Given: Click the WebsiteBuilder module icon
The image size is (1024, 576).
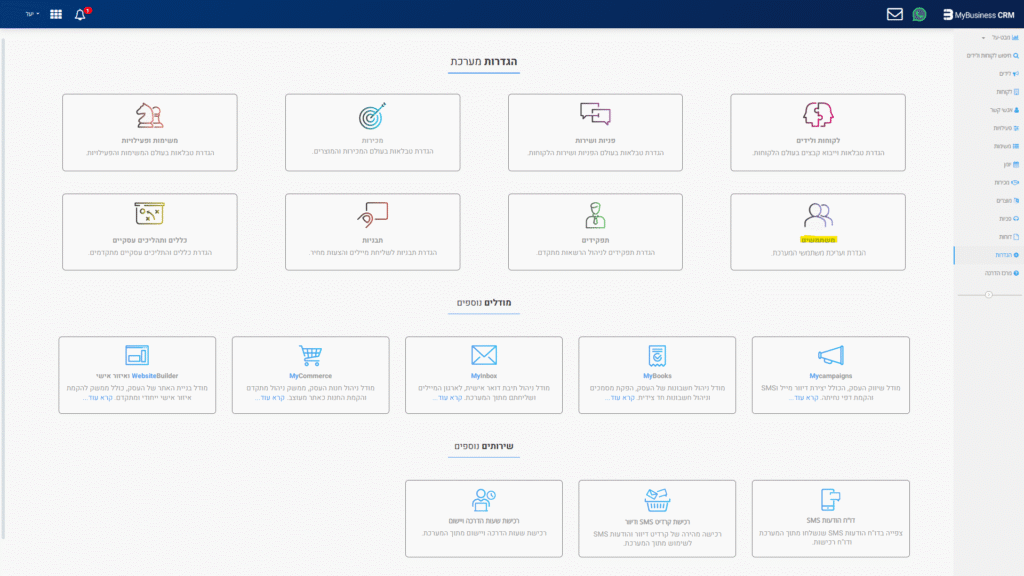Looking at the screenshot, I should (x=137, y=355).
